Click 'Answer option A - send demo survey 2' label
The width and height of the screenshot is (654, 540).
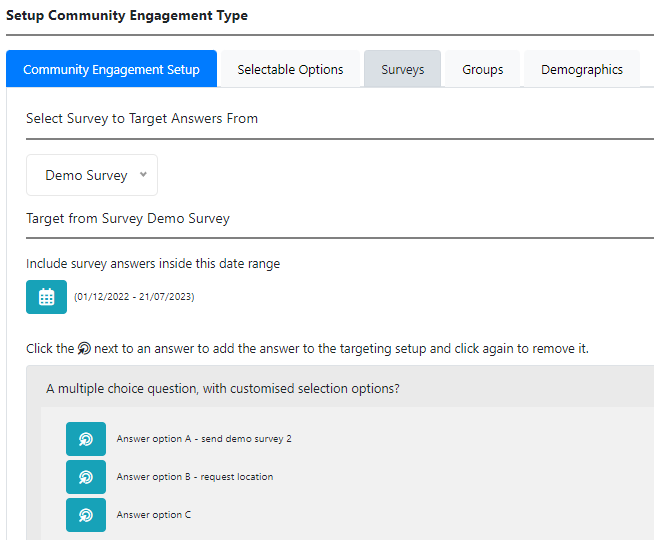tap(204, 439)
